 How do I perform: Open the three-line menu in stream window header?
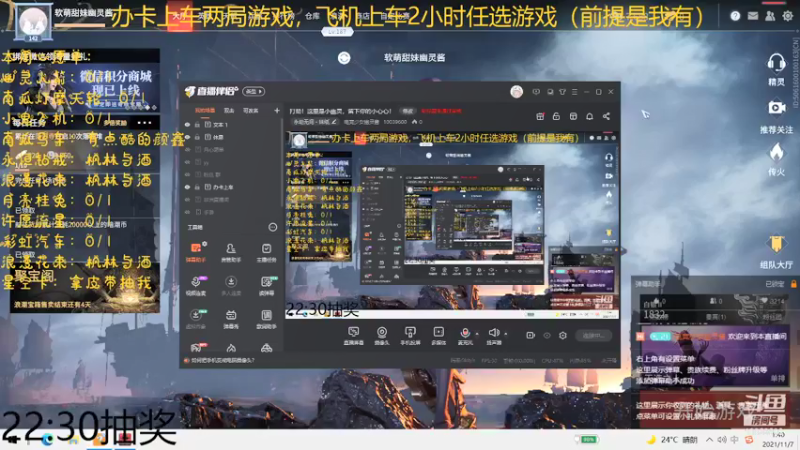[x=574, y=92]
